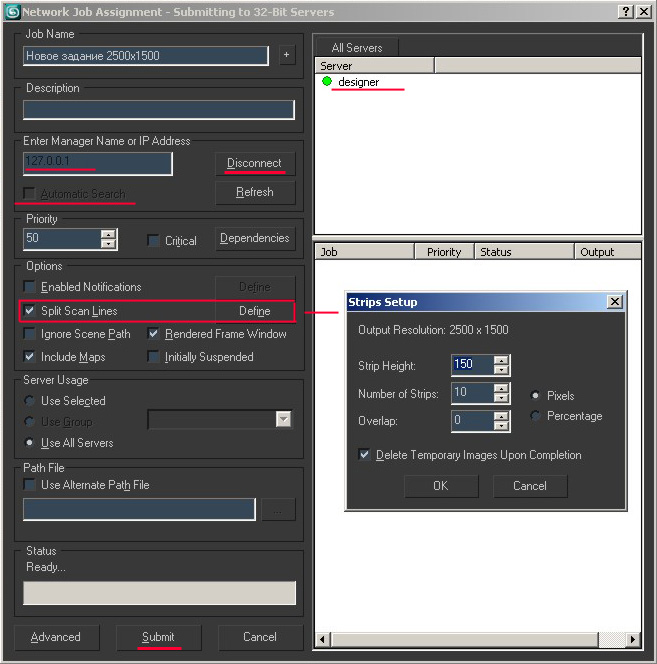Choose the Use Selected server option
The width and height of the screenshot is (657, 664).
coord(30,401)
